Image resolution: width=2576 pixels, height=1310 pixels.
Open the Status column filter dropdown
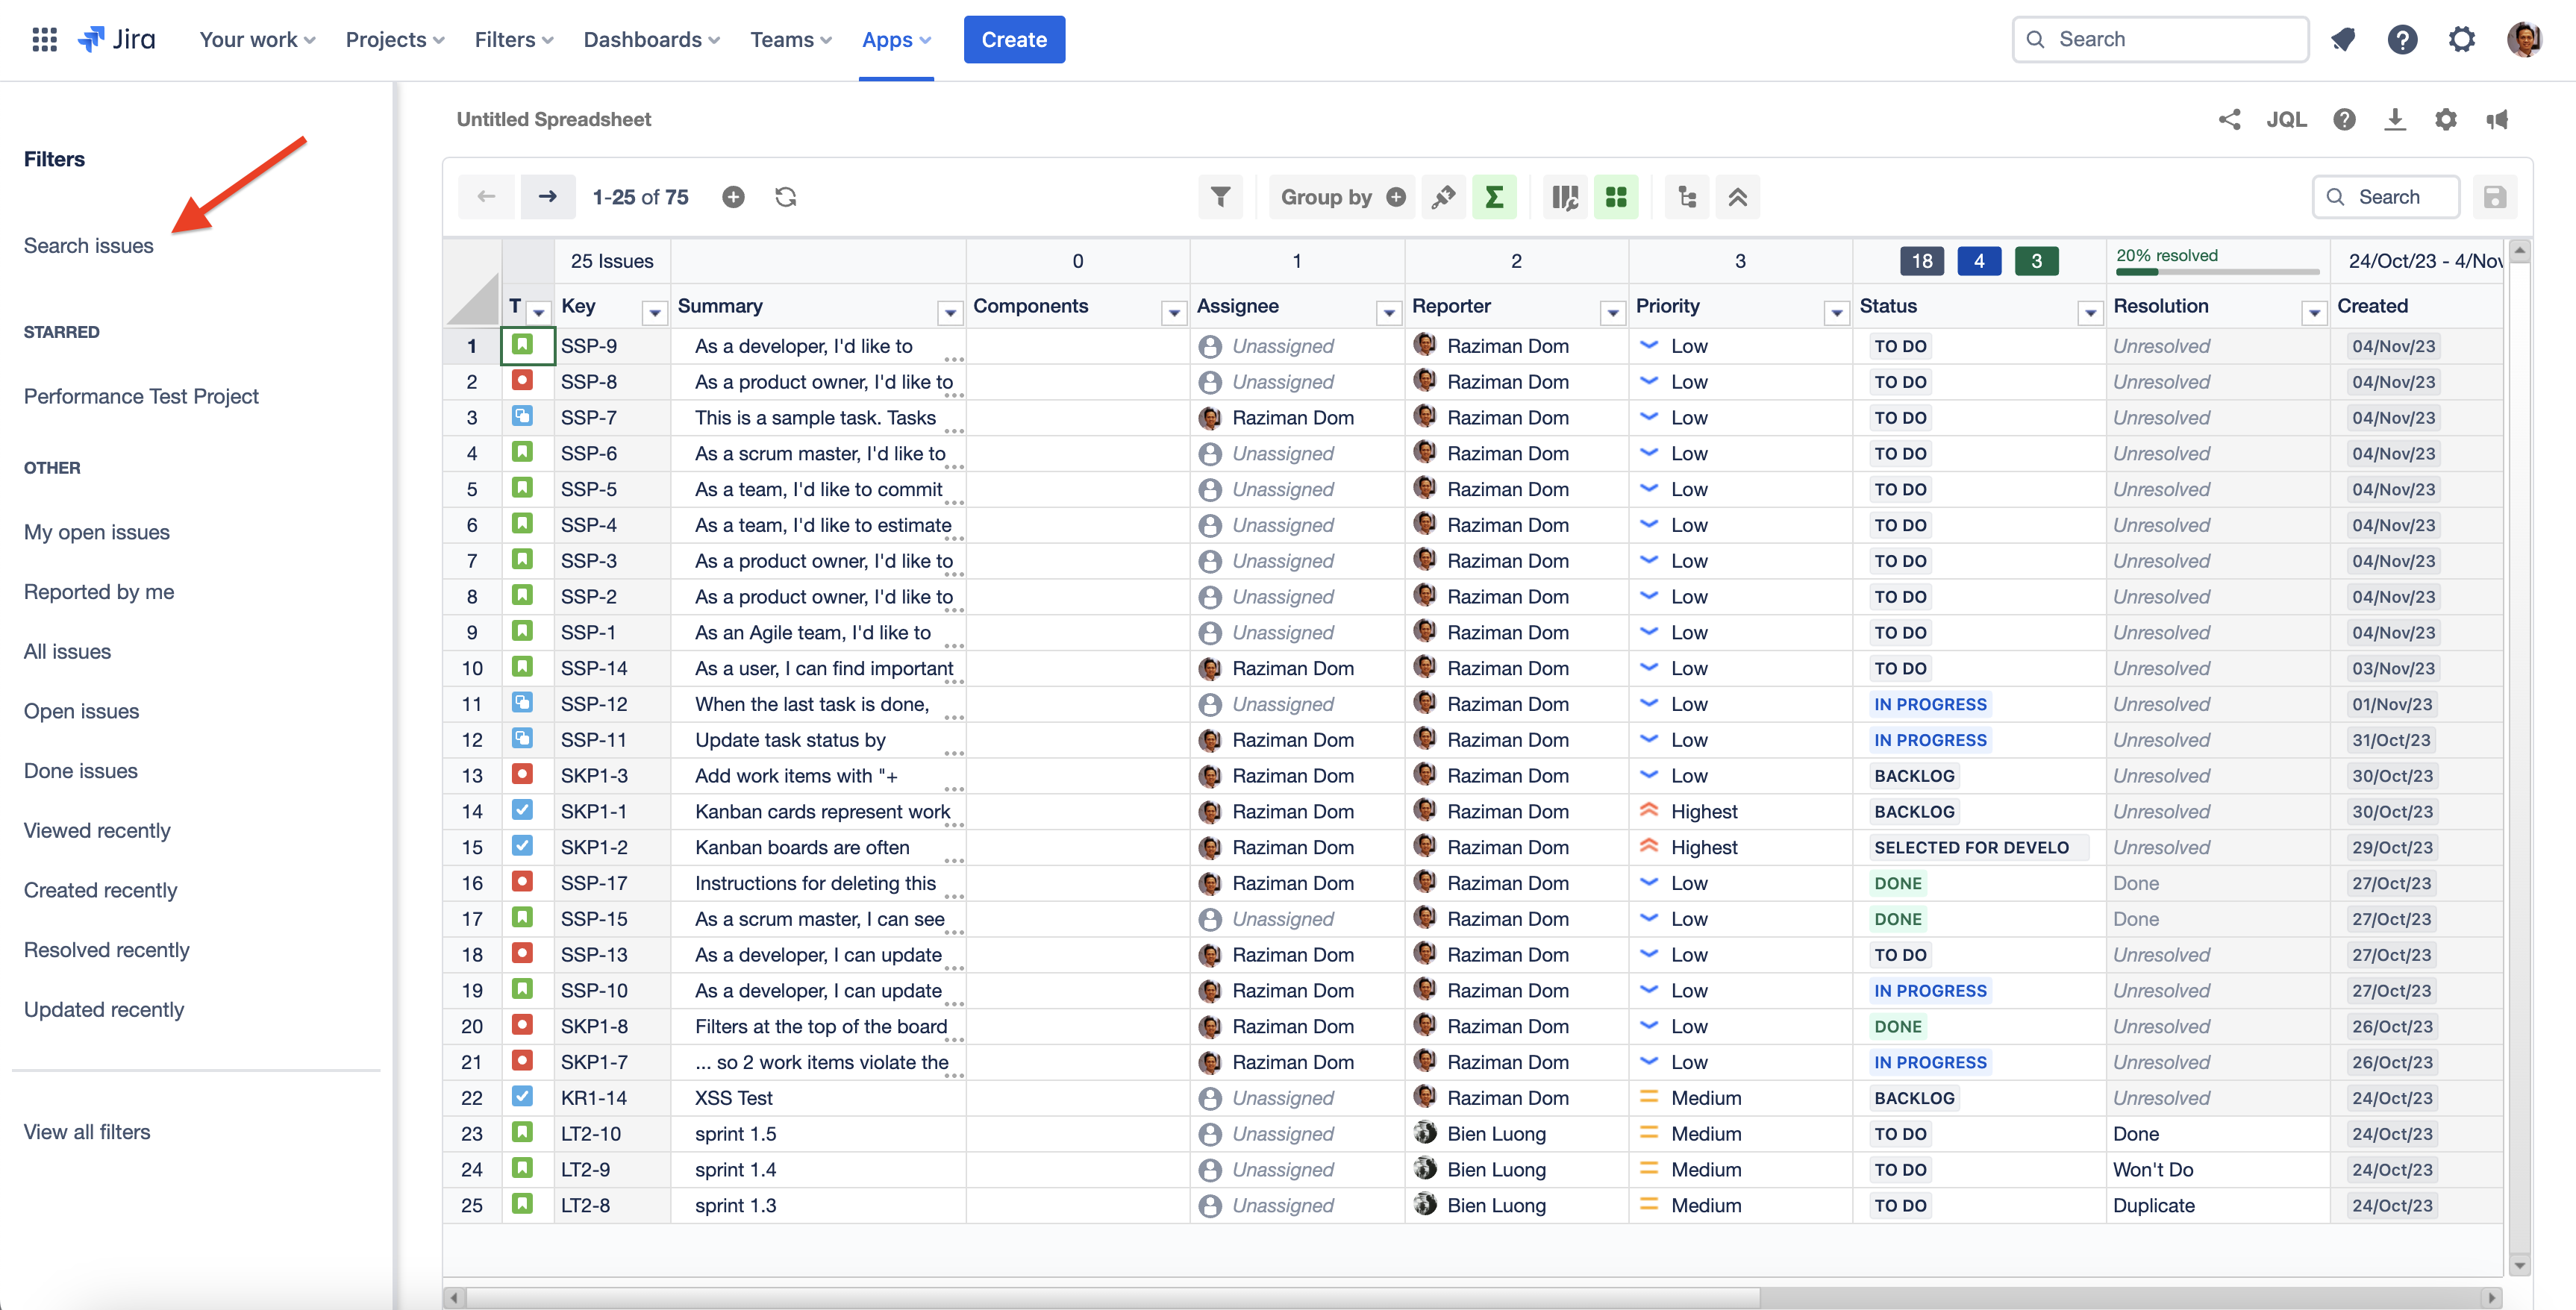pos(2090,314)
